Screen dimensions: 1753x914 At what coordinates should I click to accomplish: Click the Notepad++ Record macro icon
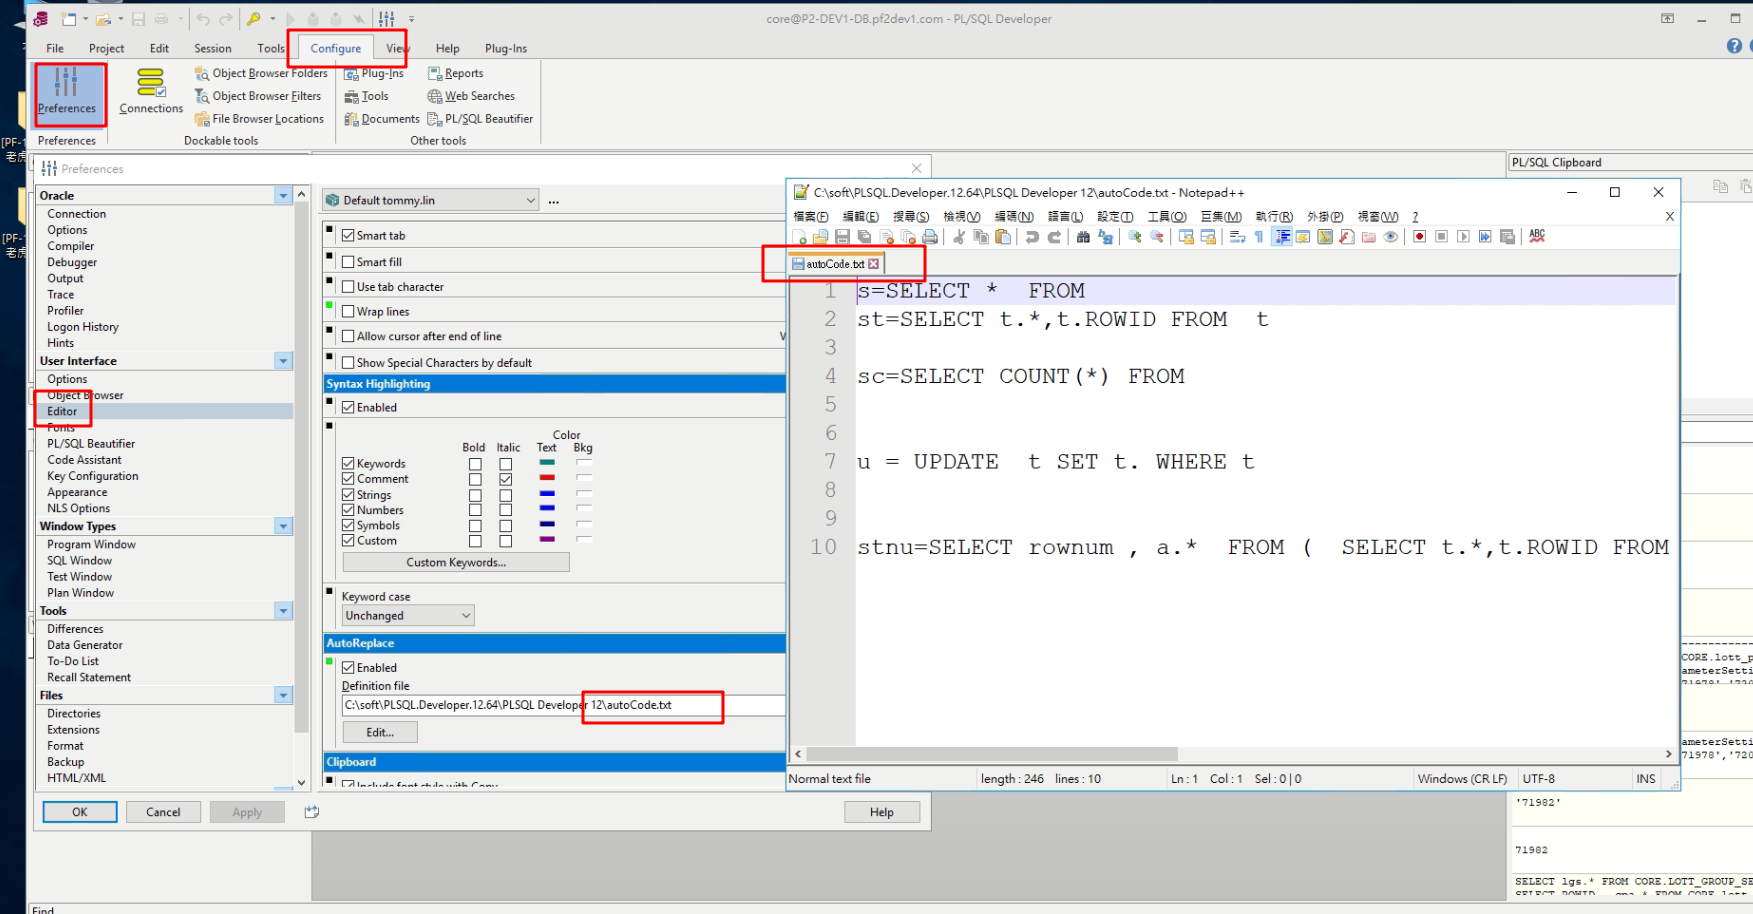(1419, 237)
